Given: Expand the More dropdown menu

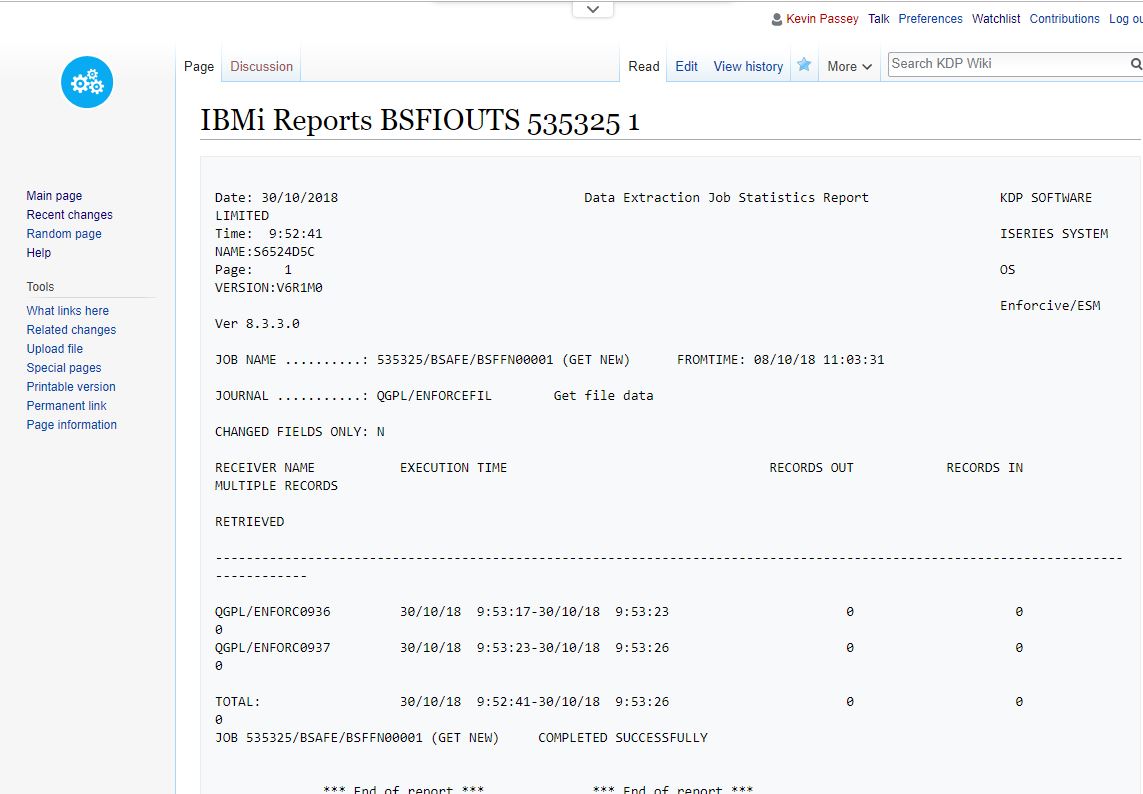Looking at the screenshot, I should pyautogui.click(x=849, y=66).
